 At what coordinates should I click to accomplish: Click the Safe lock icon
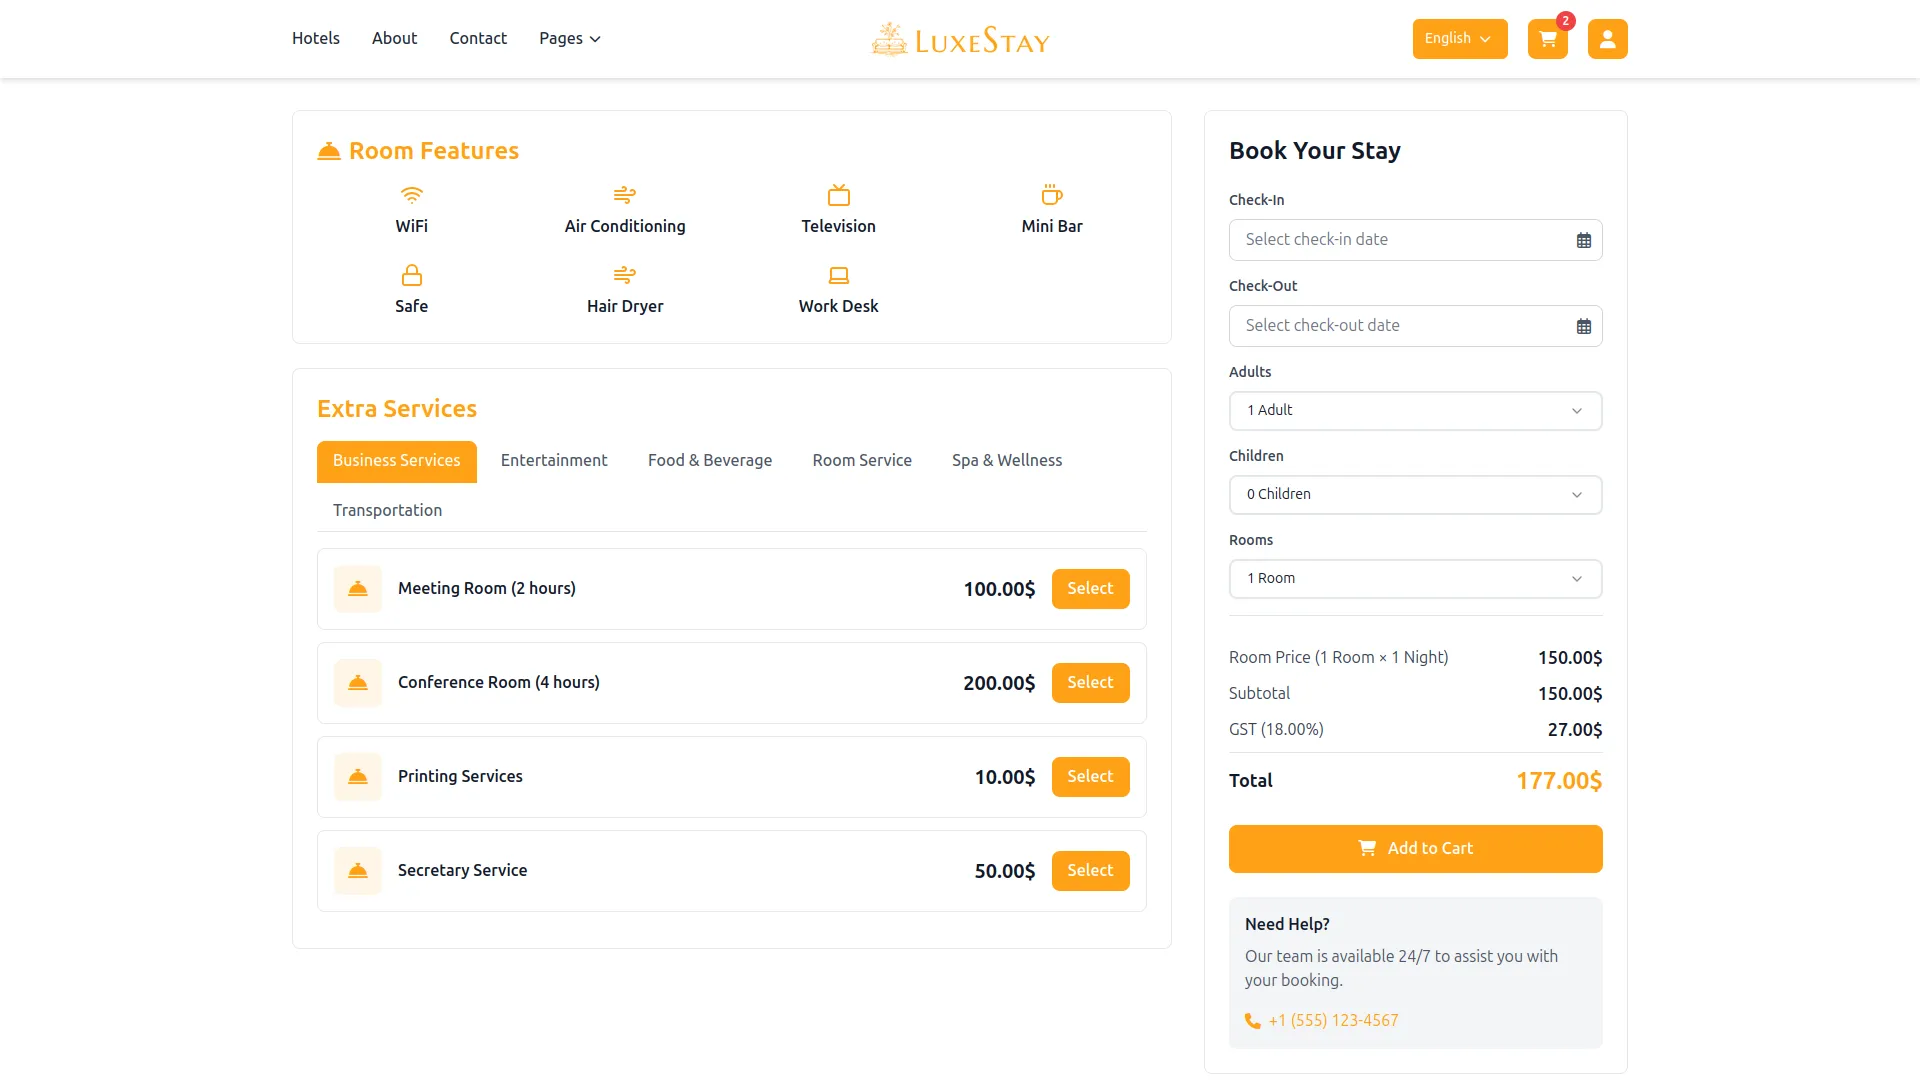click(411, 275)
